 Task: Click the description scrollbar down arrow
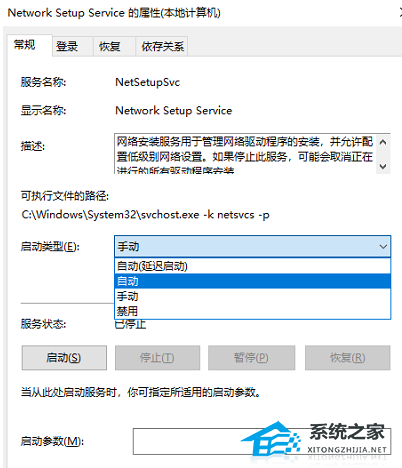click(x=383, y=166)
